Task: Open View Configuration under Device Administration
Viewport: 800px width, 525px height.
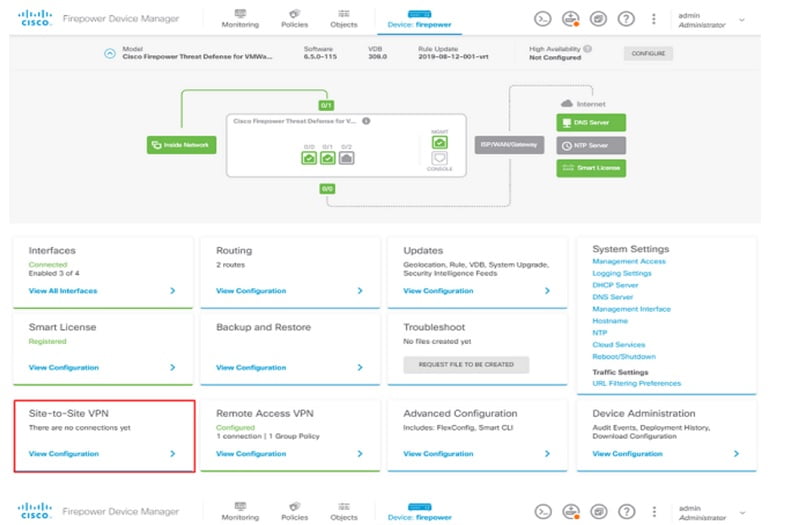Action: (x=627, y=454)
